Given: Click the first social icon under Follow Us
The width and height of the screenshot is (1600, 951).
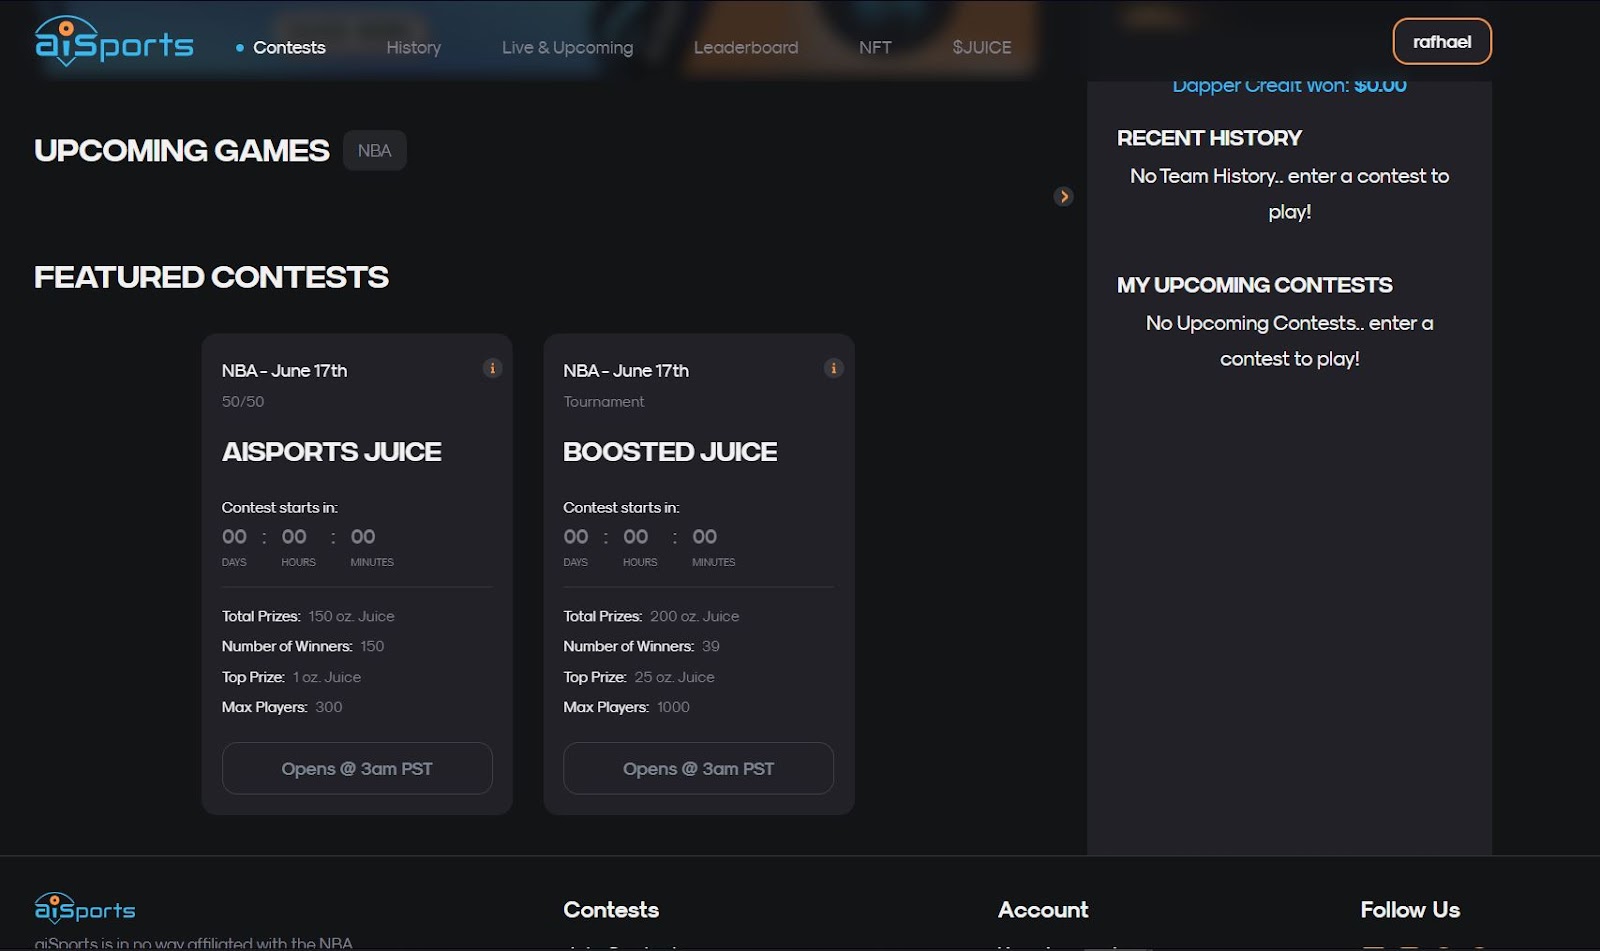Looking at the screenshot, I should tap(1372, 947).
